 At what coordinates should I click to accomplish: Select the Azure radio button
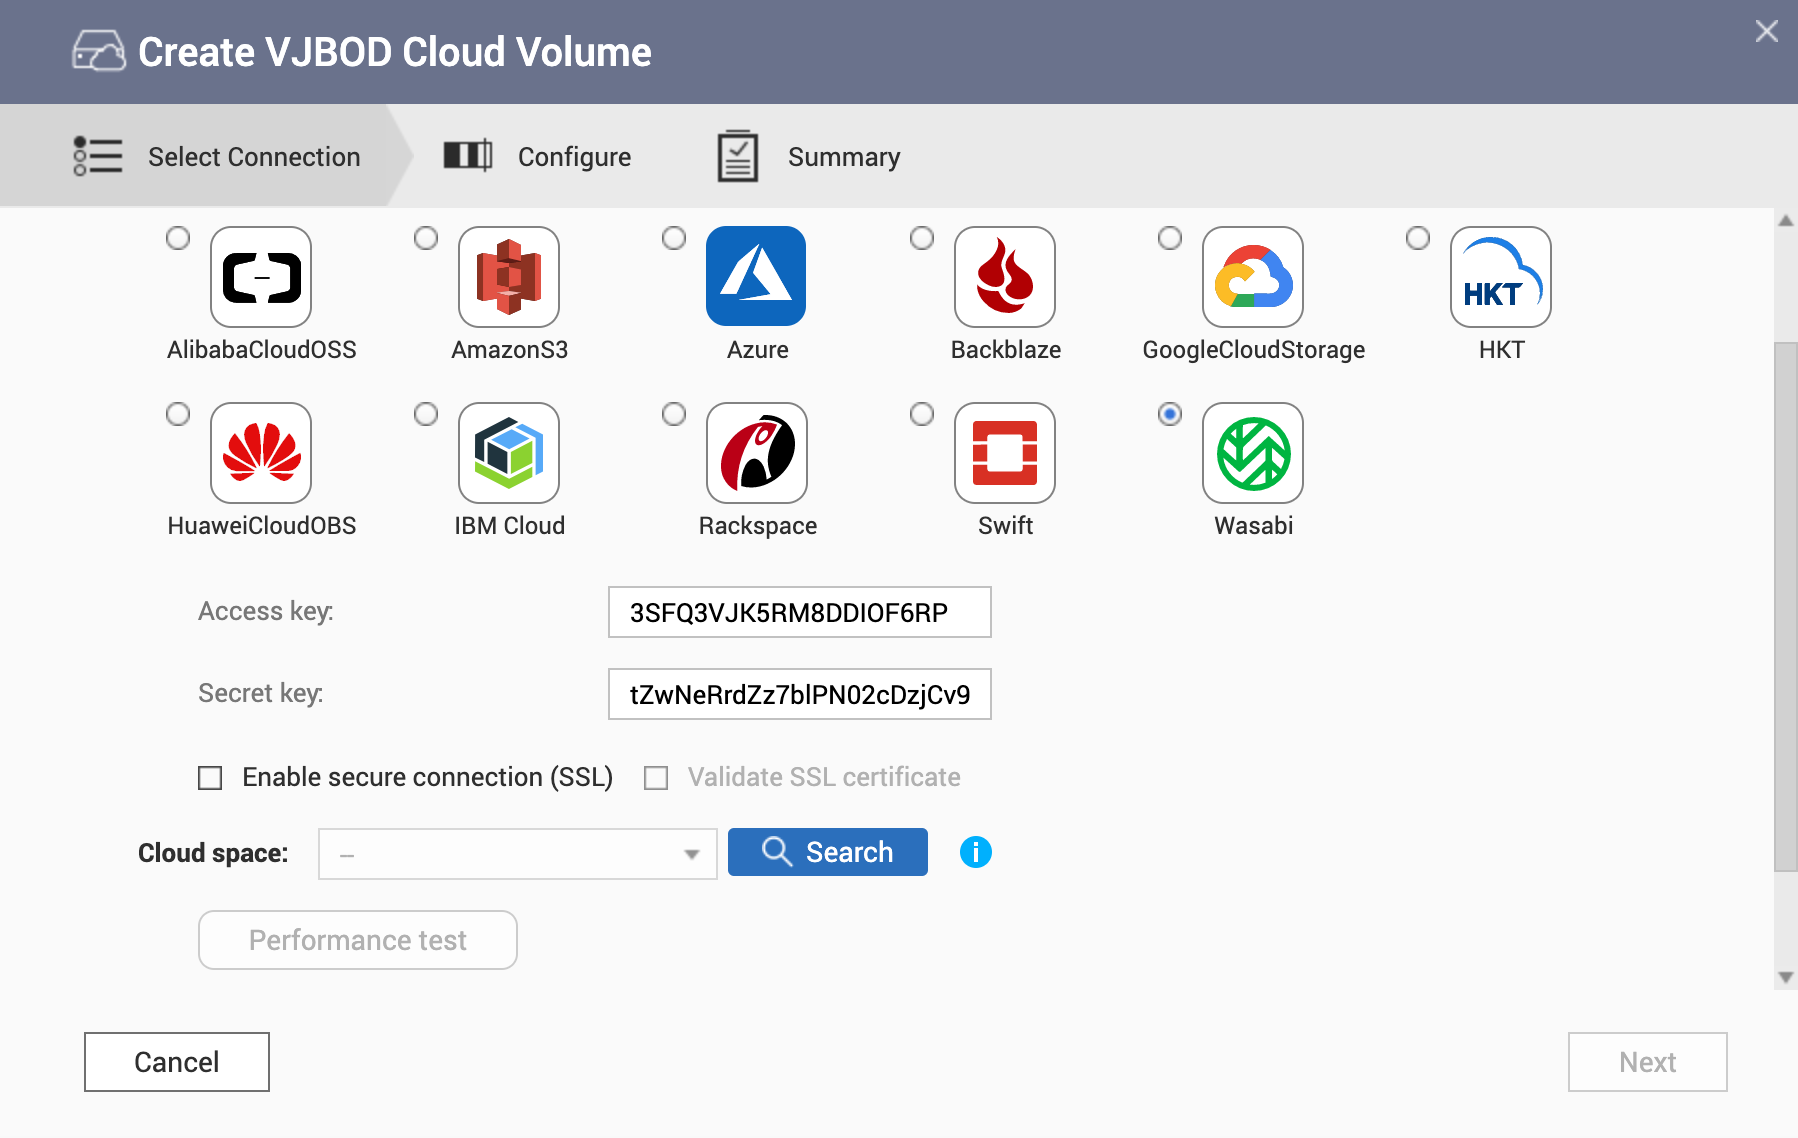[674, 238]
